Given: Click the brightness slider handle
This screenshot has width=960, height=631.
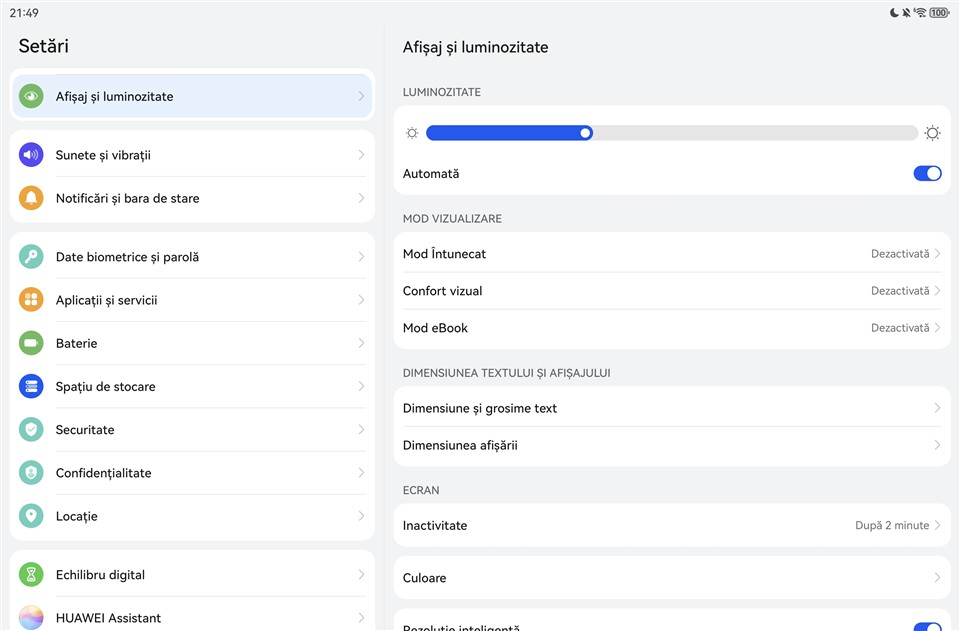Looking at the screenshot, I should [x=586, y=133].
